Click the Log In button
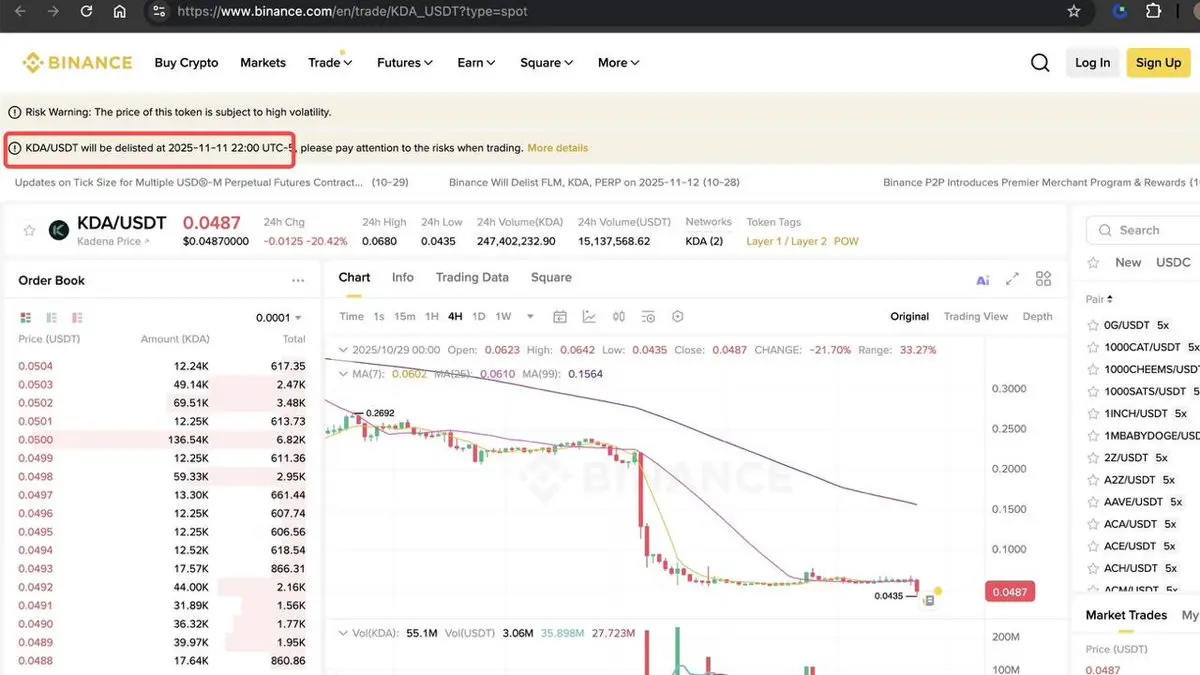1200x675 pixels. point(1092,62)
